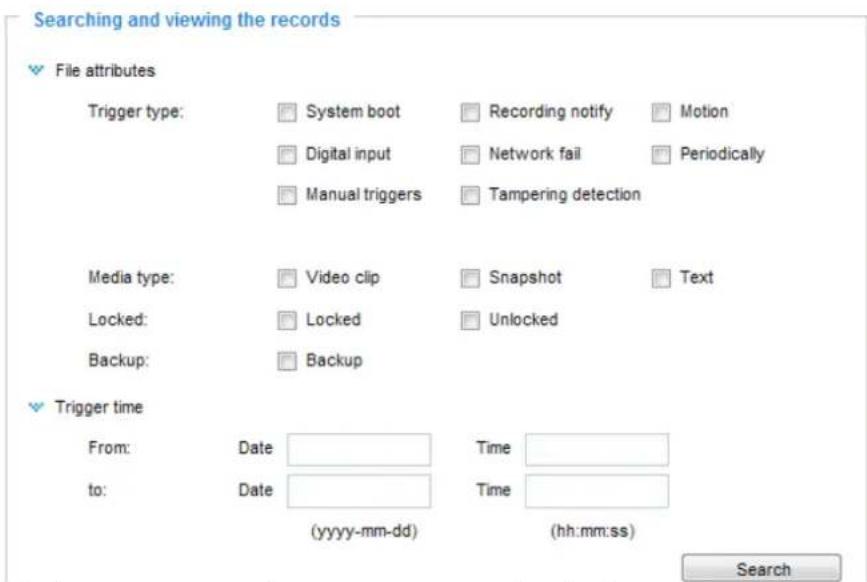Select the Digital input trigger checkbox
This screenshot has width=867, height=582.
click(x=287, y=155)
